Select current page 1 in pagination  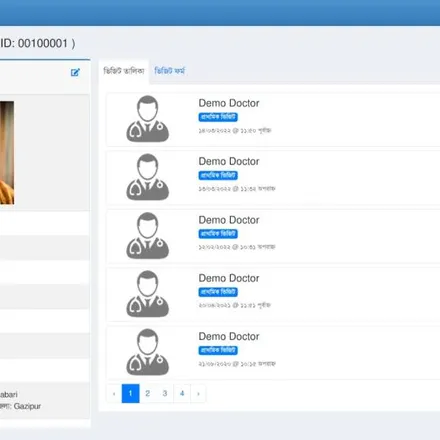point(130,393)
